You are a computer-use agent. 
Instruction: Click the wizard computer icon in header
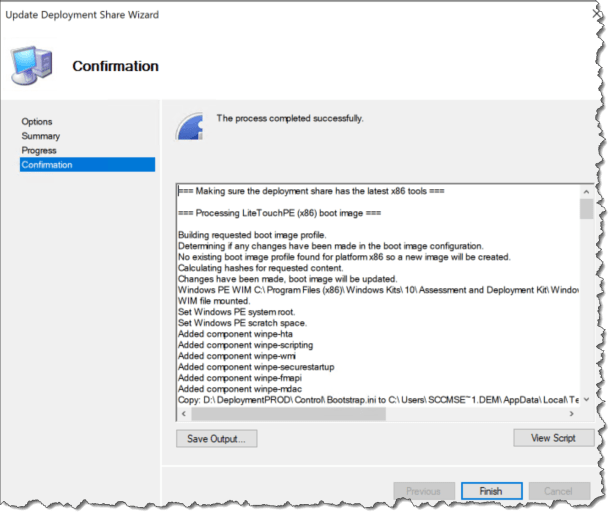[32, 65]
